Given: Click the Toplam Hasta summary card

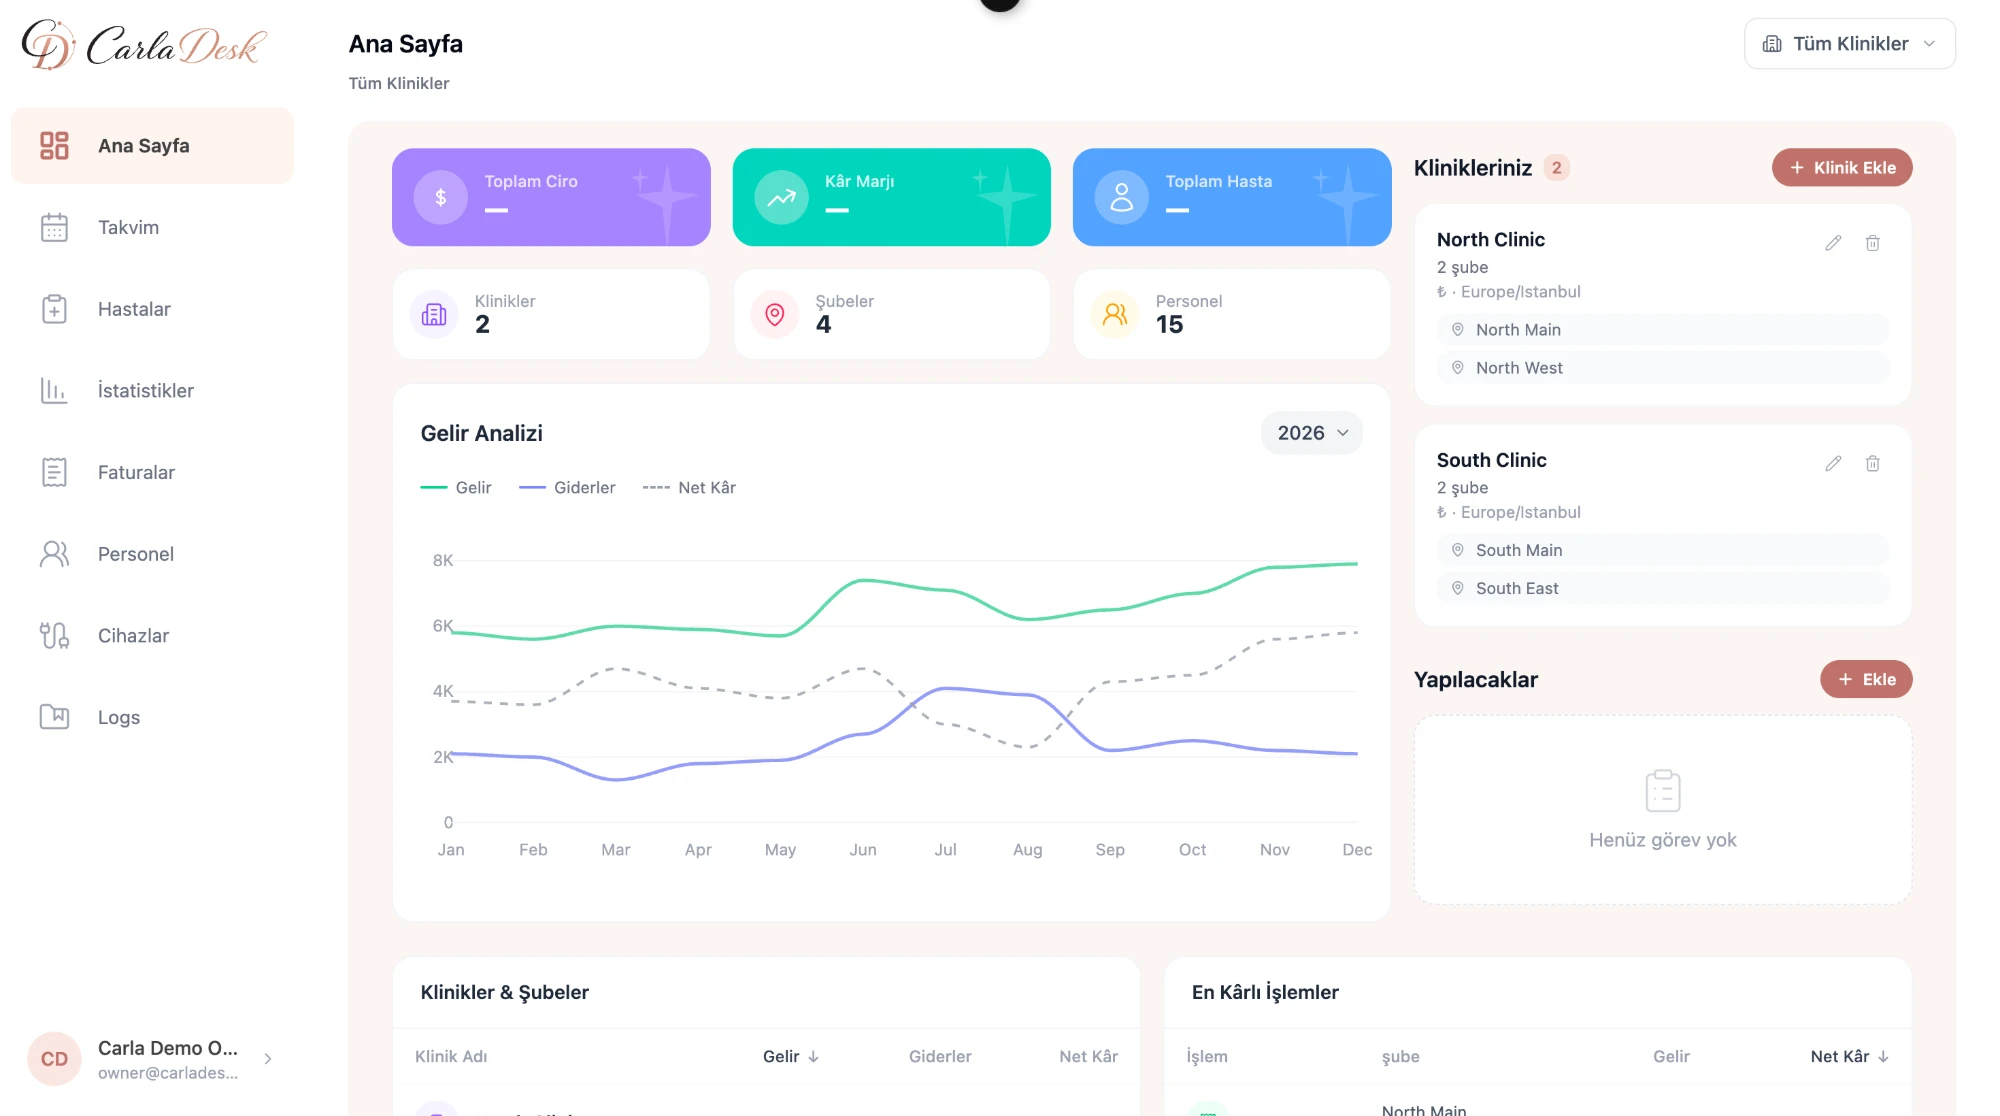Looking at the screenshot, I should point(1232,198).
